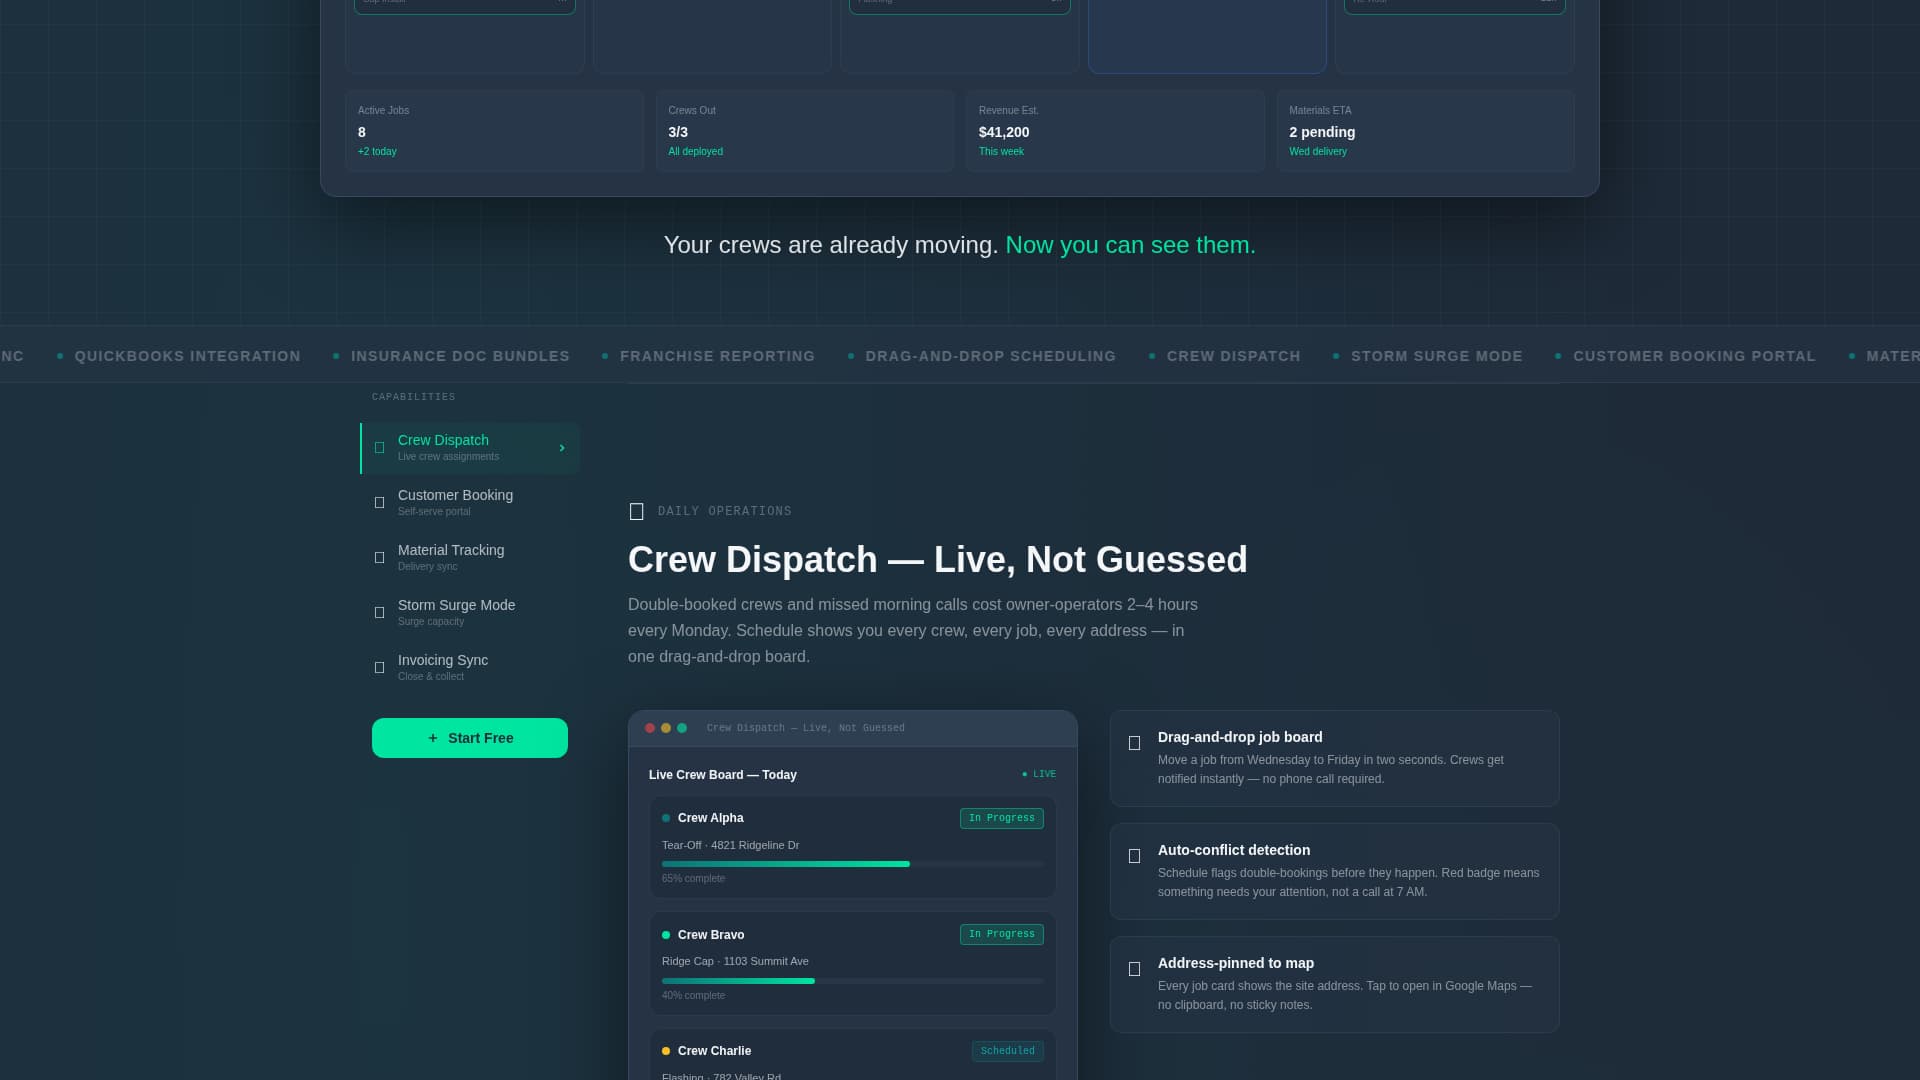
Task: Toggle Crew Charlie's yellow status dot
Action: click(x=665, y=1051)
